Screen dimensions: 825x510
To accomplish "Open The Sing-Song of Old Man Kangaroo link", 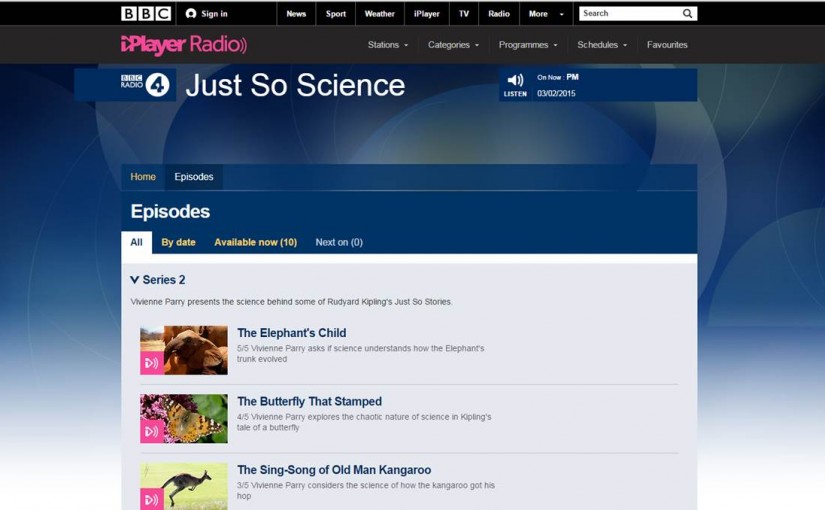I will [334, 469].
